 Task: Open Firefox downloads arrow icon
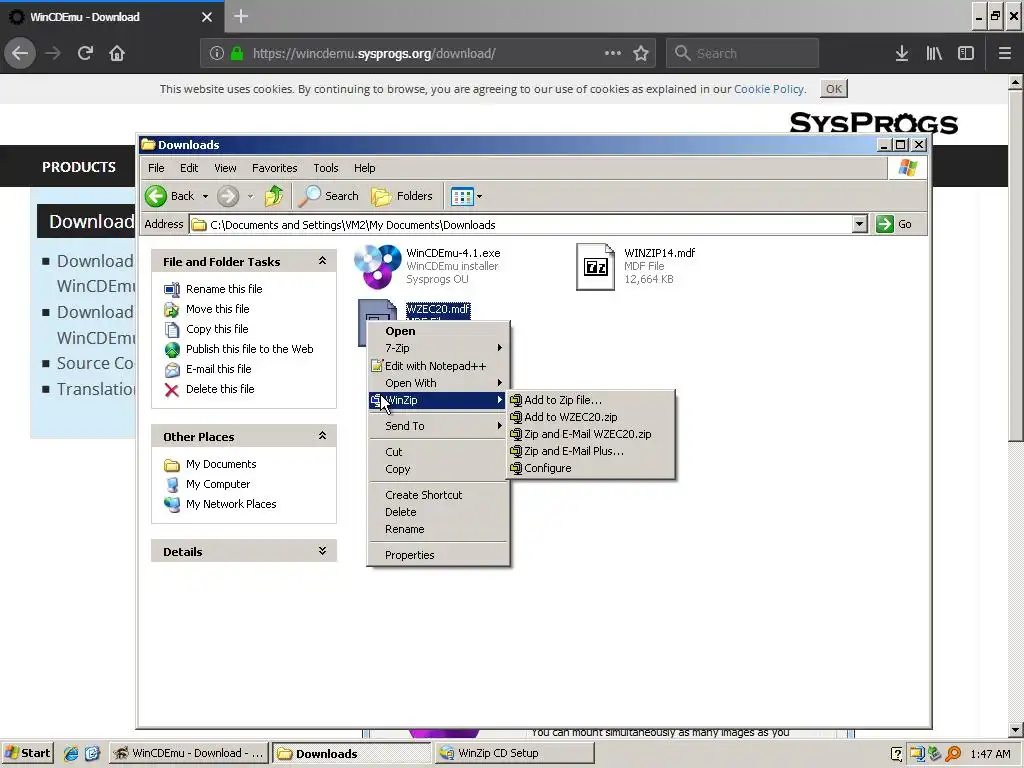coord(901,53)
